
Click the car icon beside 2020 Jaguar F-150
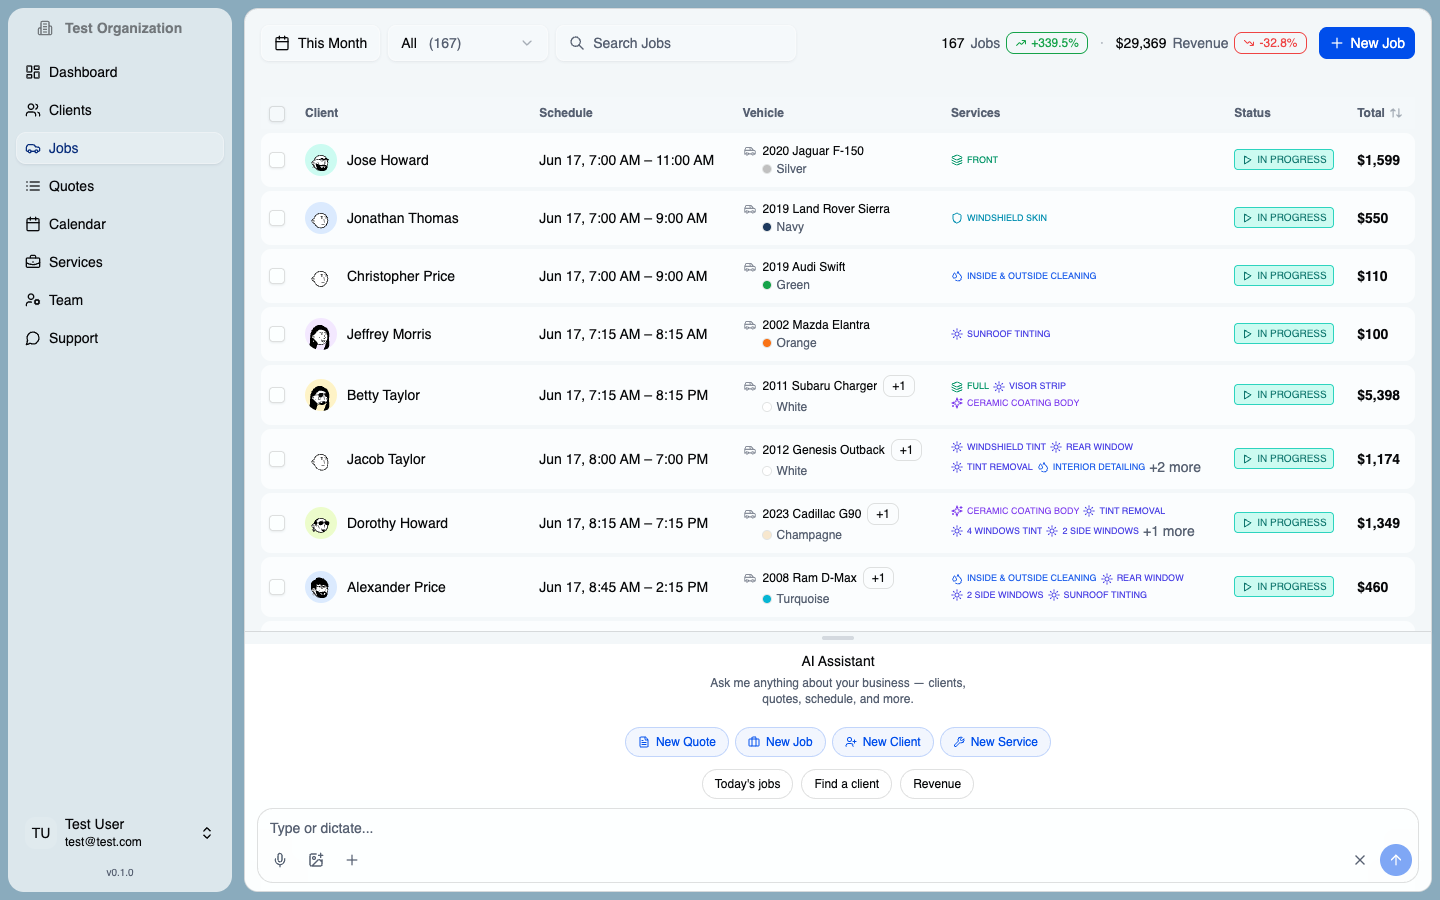pos(750,151)
